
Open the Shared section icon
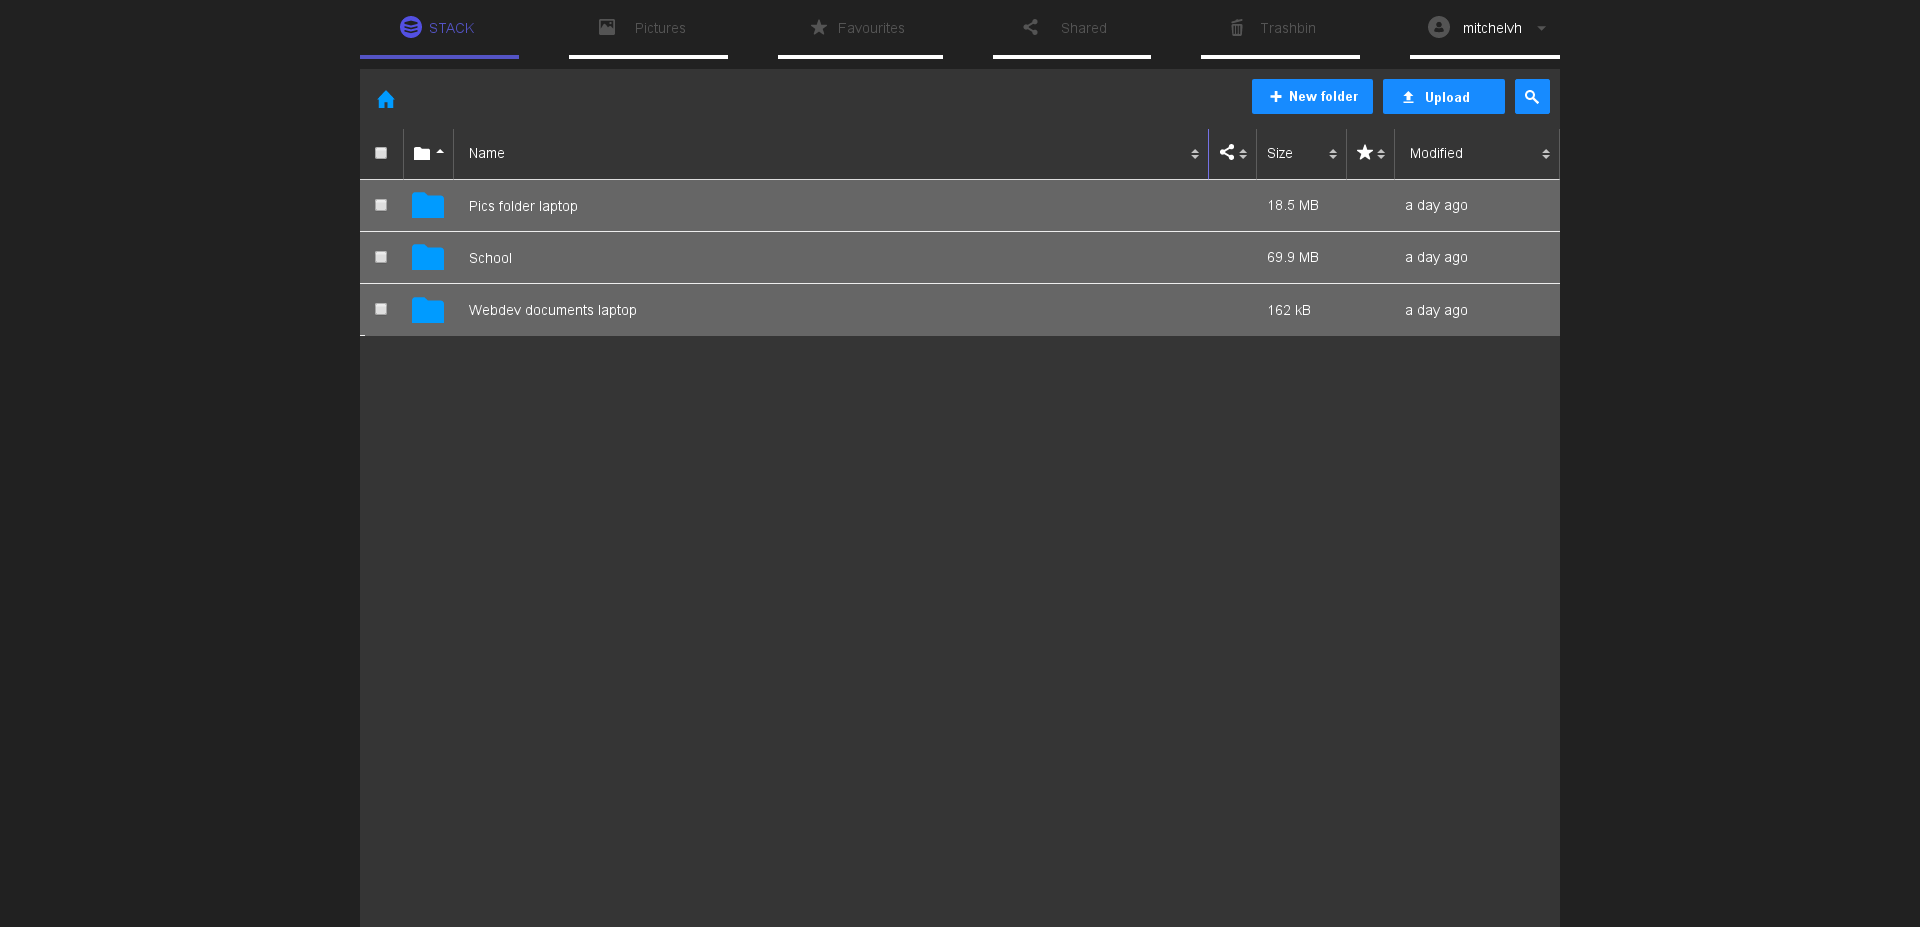[x=1030, y=27]
